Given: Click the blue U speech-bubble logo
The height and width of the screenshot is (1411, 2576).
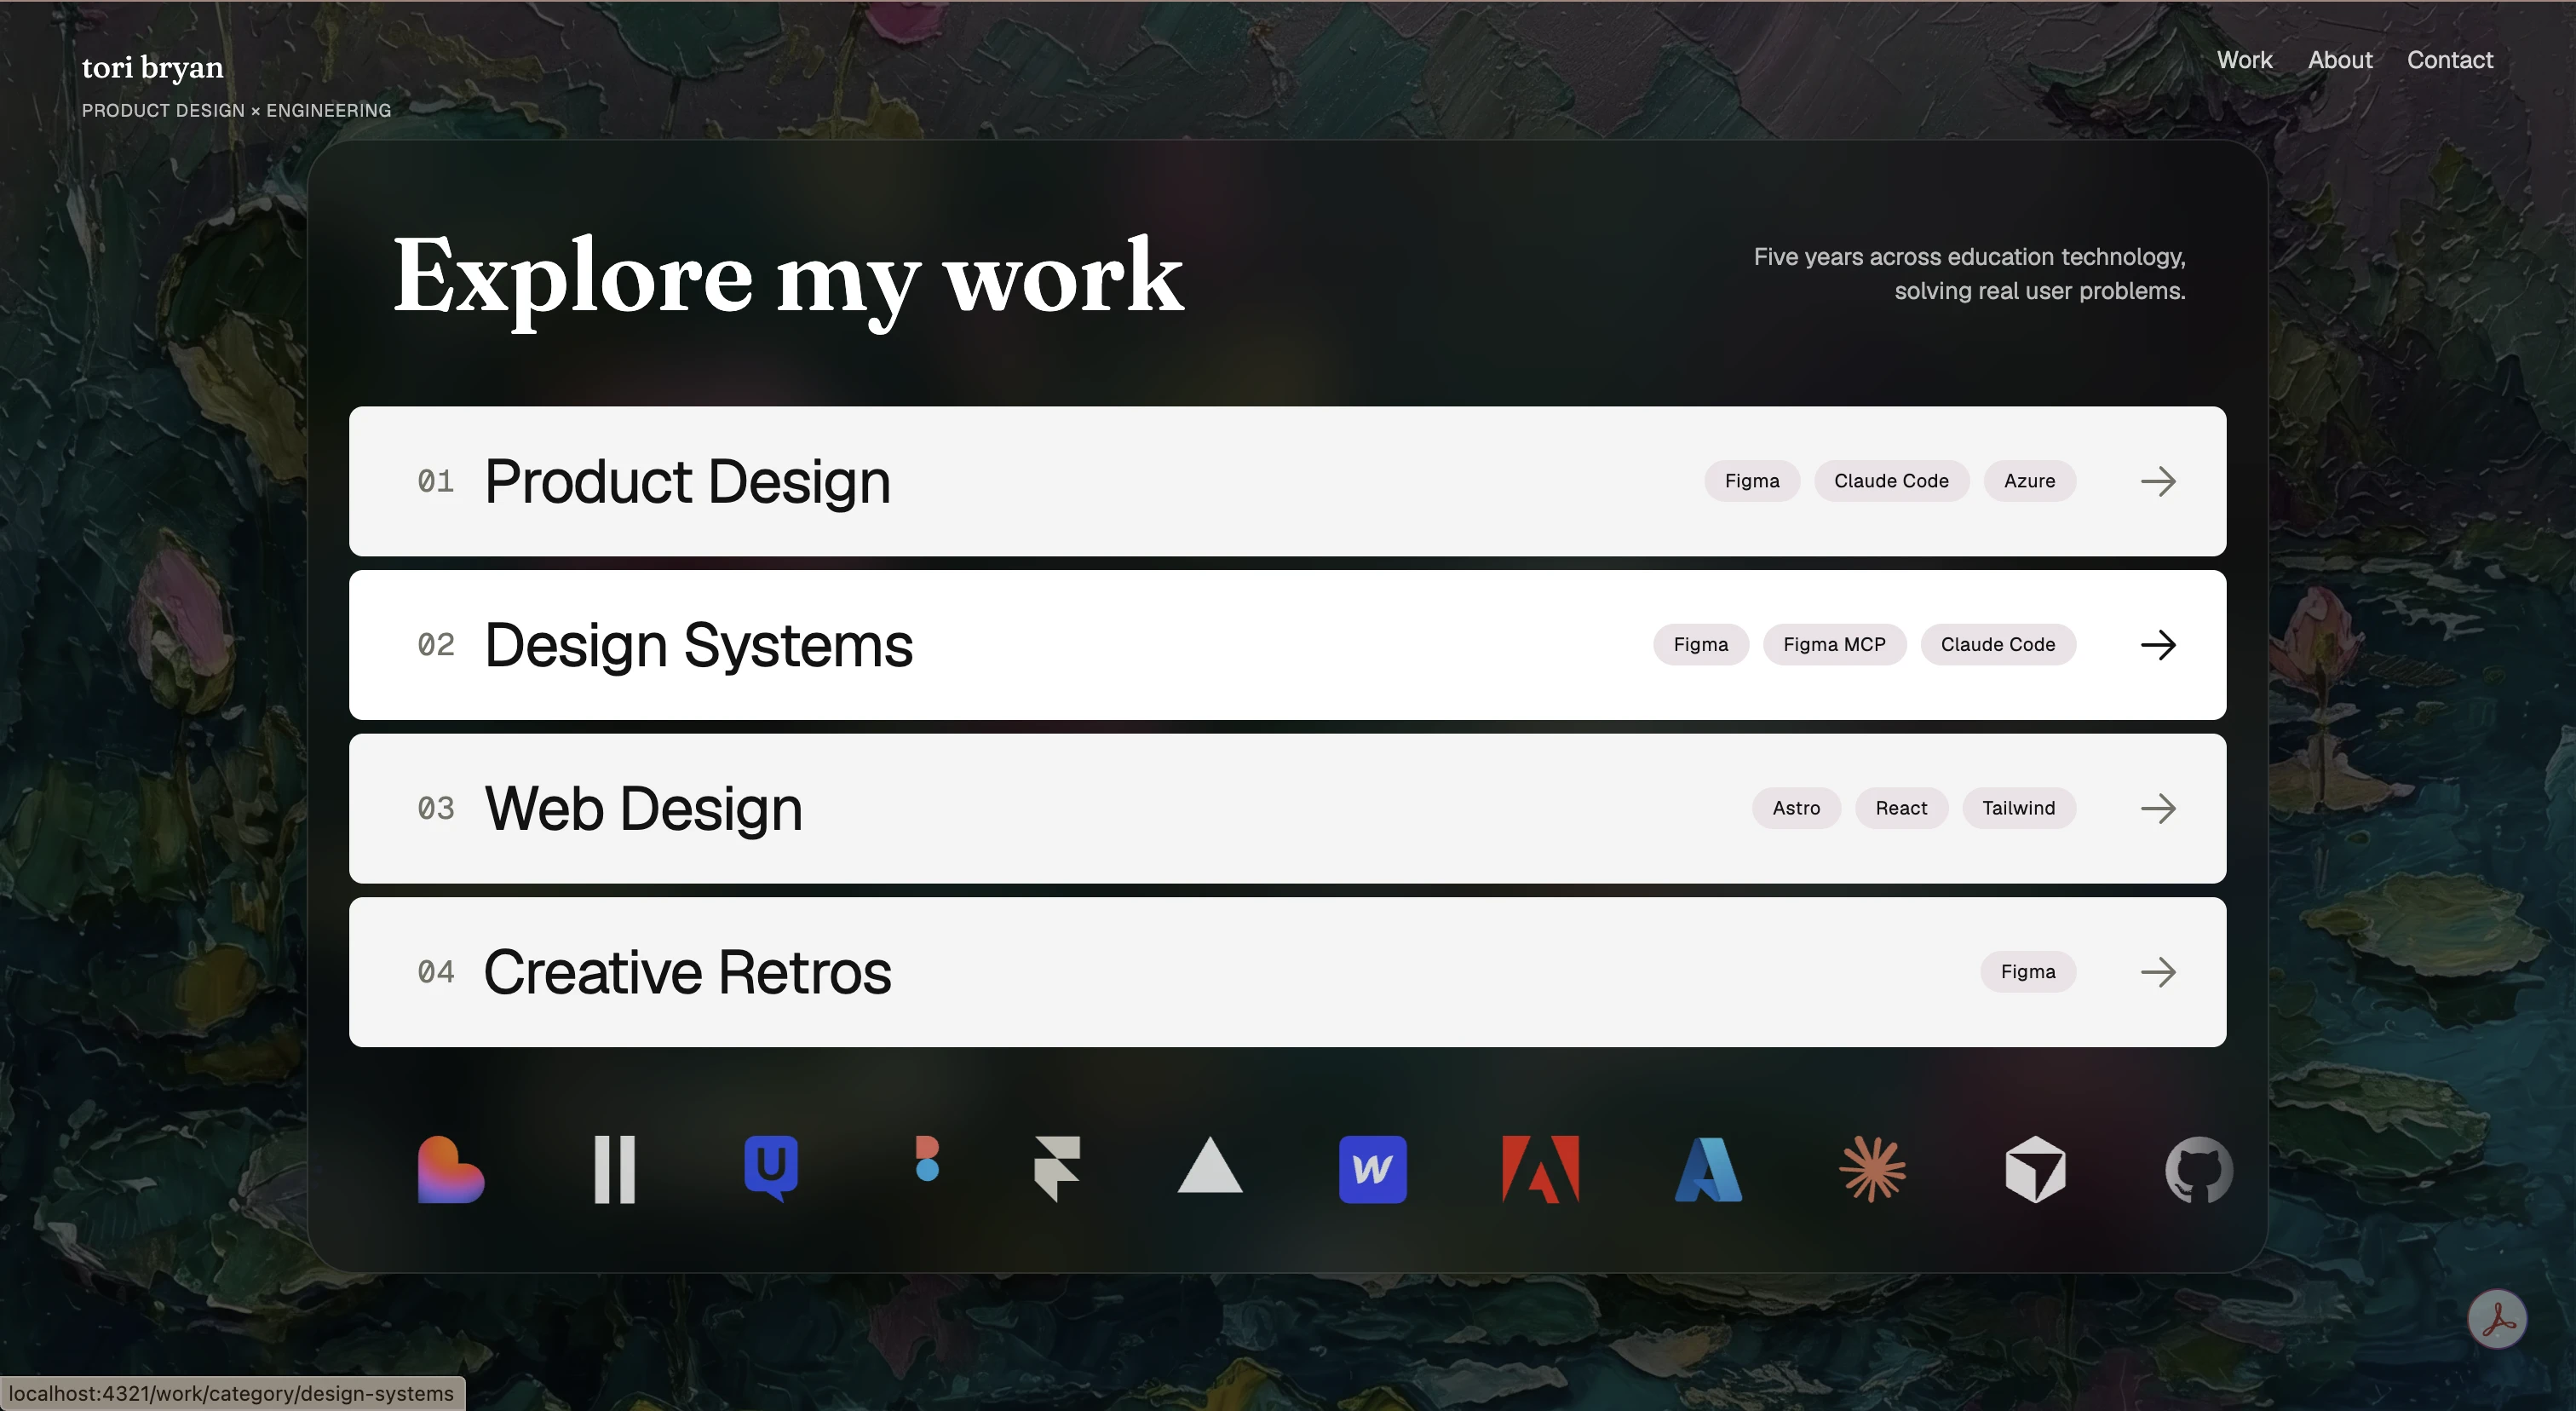Looking at the screenshot, I should [771, 1169].
